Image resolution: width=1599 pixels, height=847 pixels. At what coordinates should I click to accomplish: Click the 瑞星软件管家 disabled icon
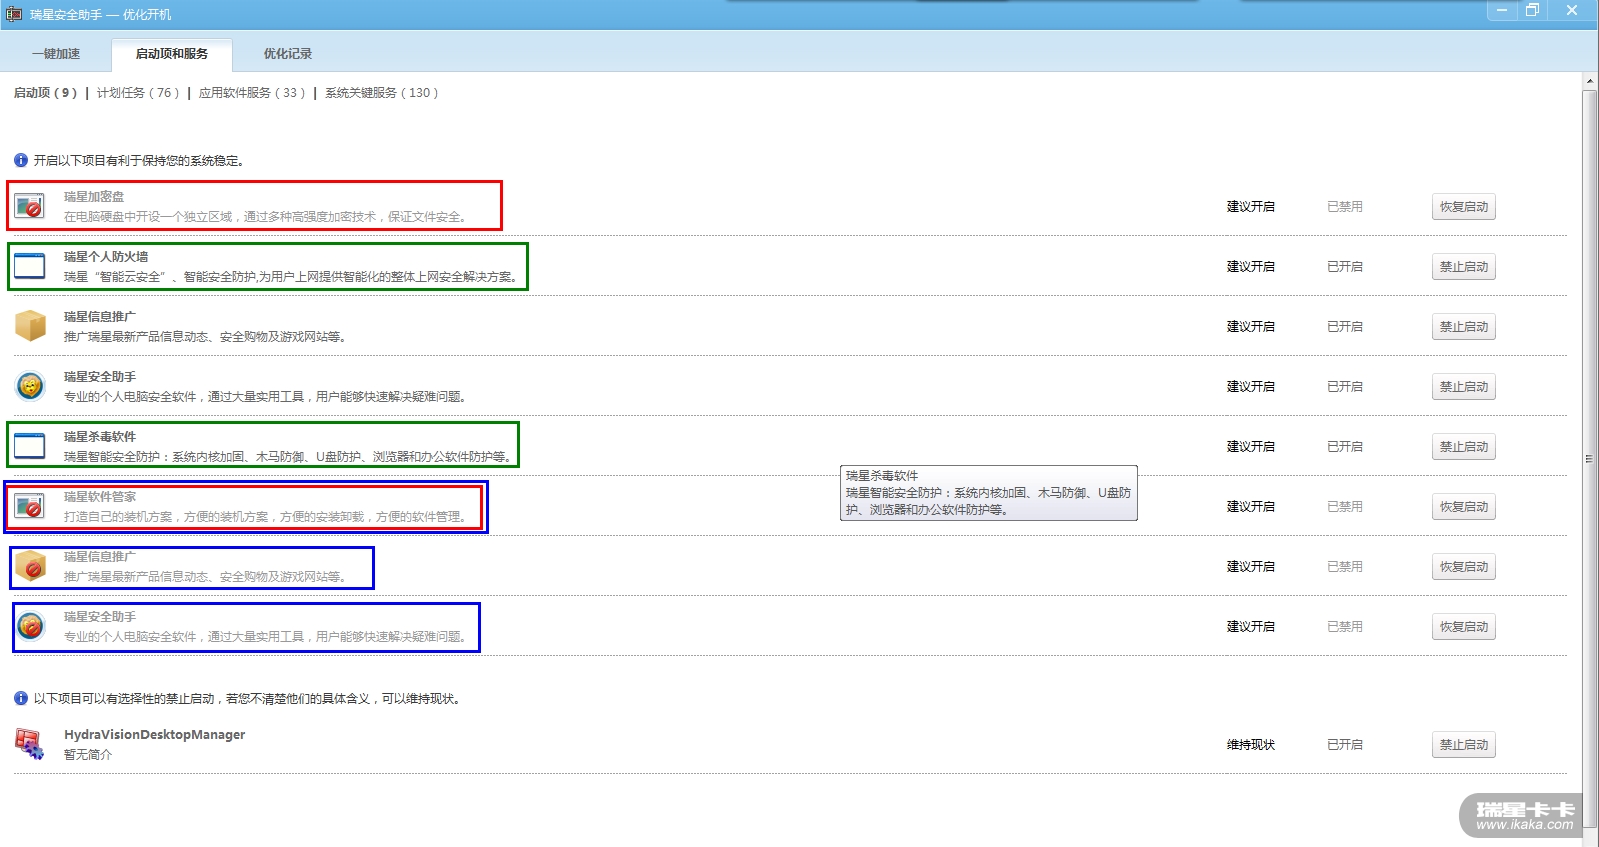click(x=30, y=506)
